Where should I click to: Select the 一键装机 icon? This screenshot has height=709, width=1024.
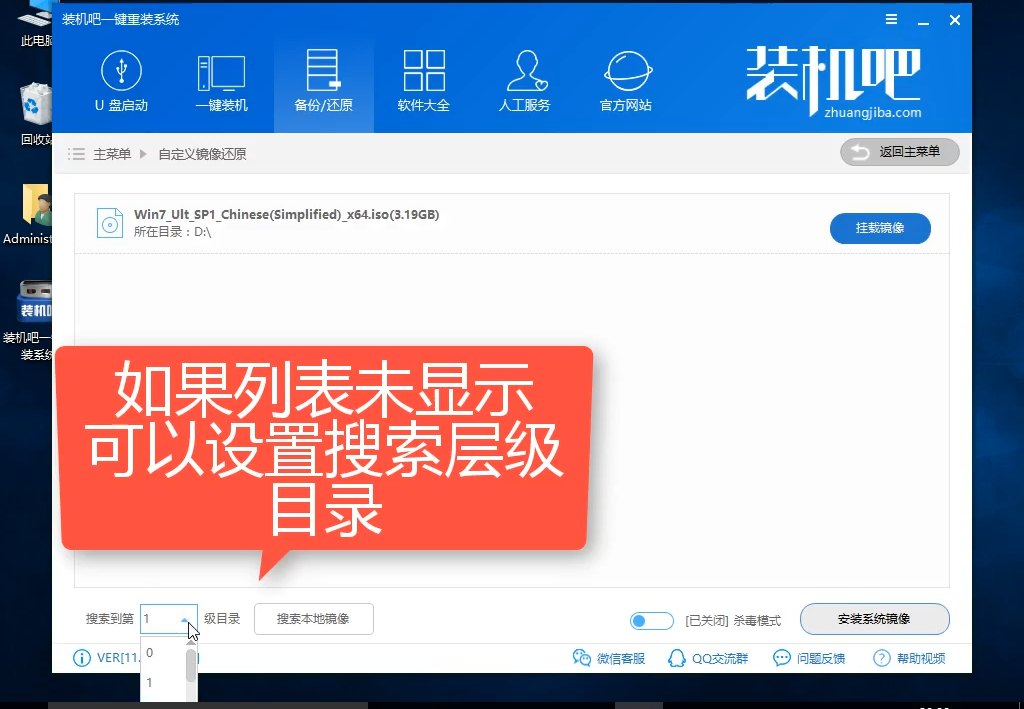221,73
